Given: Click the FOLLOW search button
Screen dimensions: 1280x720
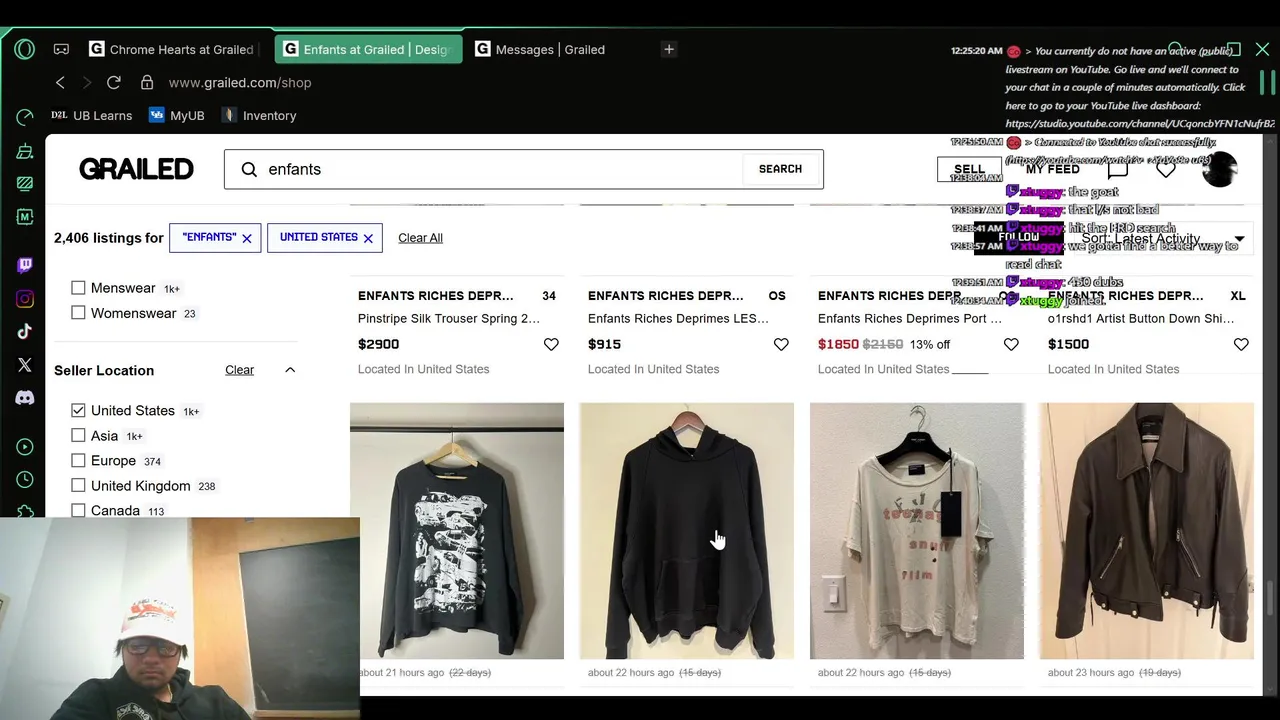Looking at the screenshot, I should [x=1019, y=238].
